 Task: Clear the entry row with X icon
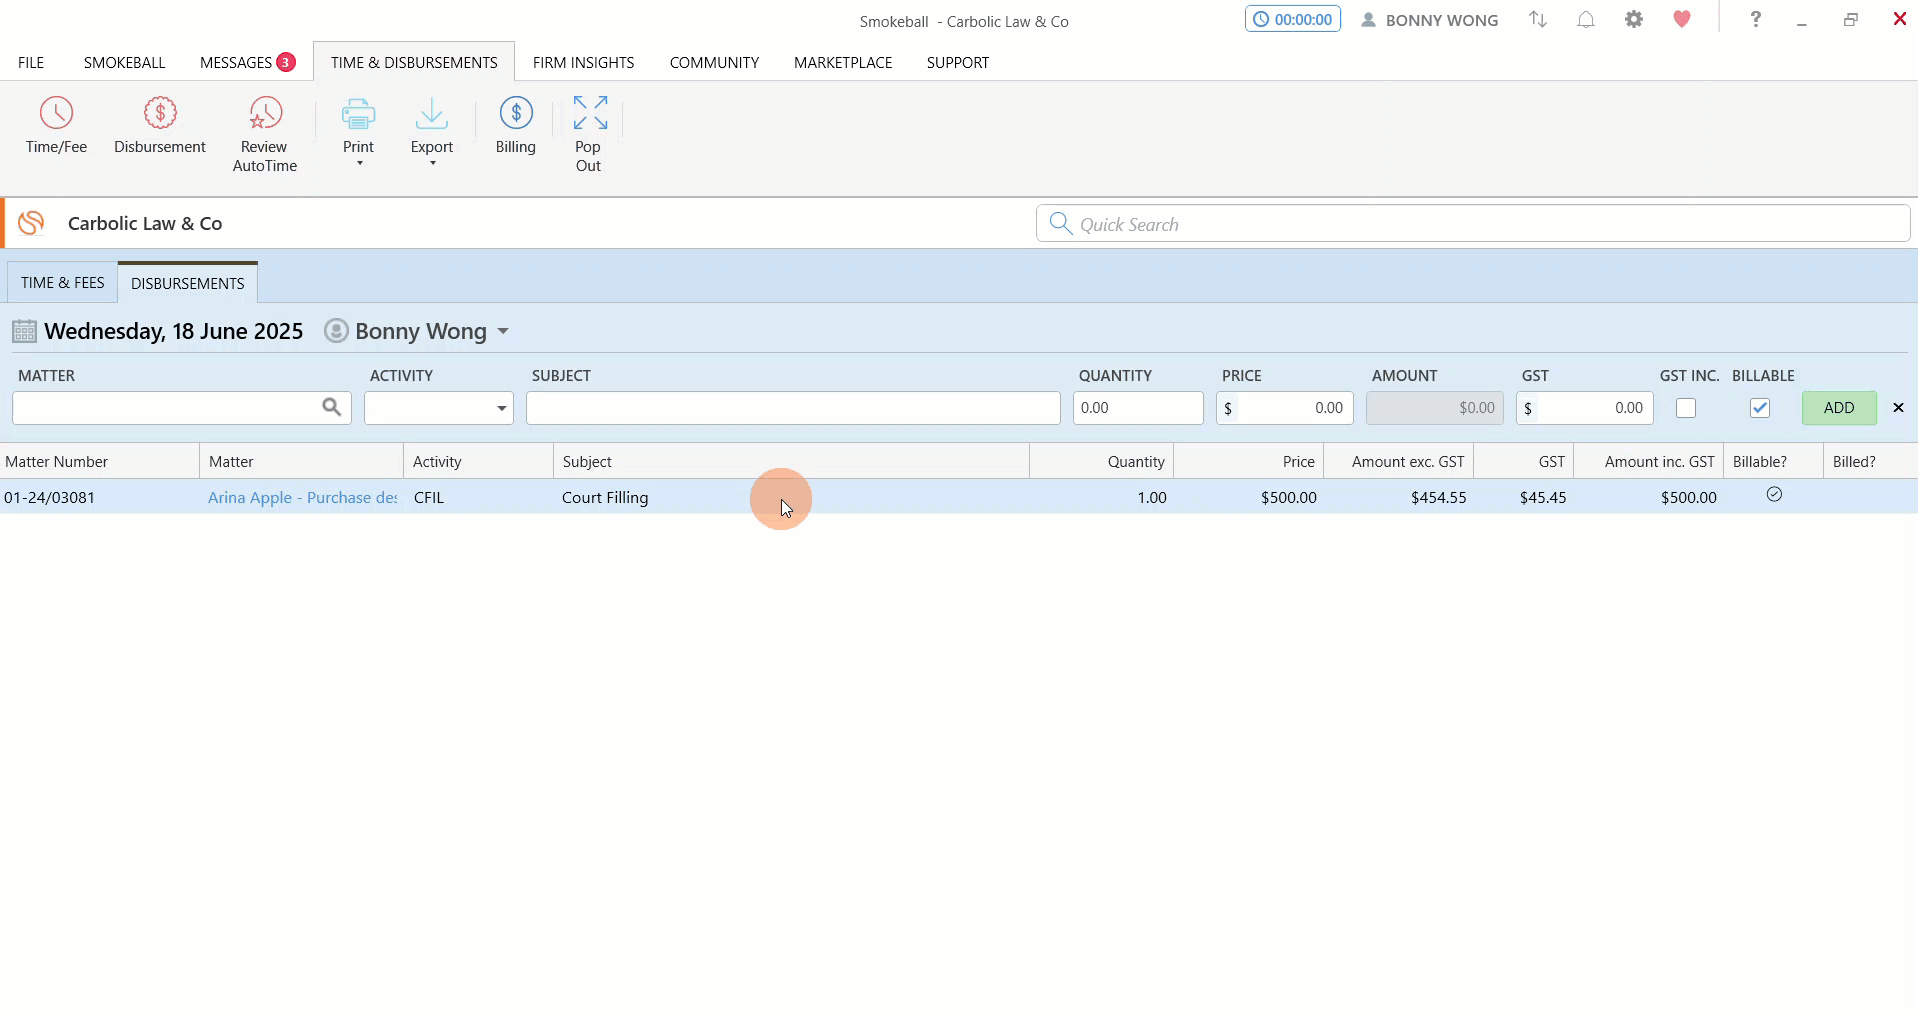(1898, 408)
